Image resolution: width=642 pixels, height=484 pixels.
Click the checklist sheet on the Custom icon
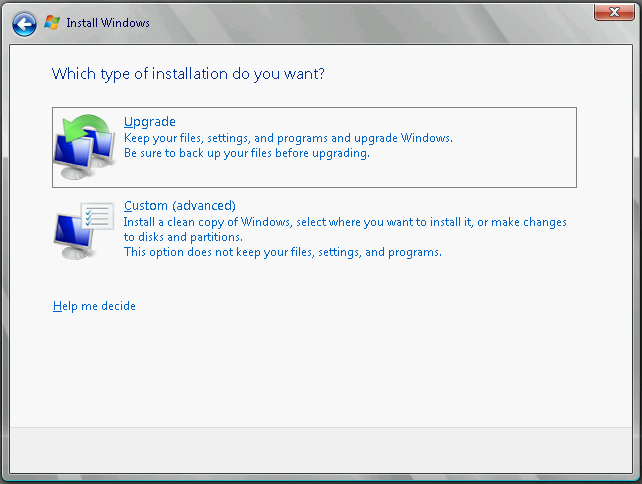pyautogui.click(x=99, y=217)
